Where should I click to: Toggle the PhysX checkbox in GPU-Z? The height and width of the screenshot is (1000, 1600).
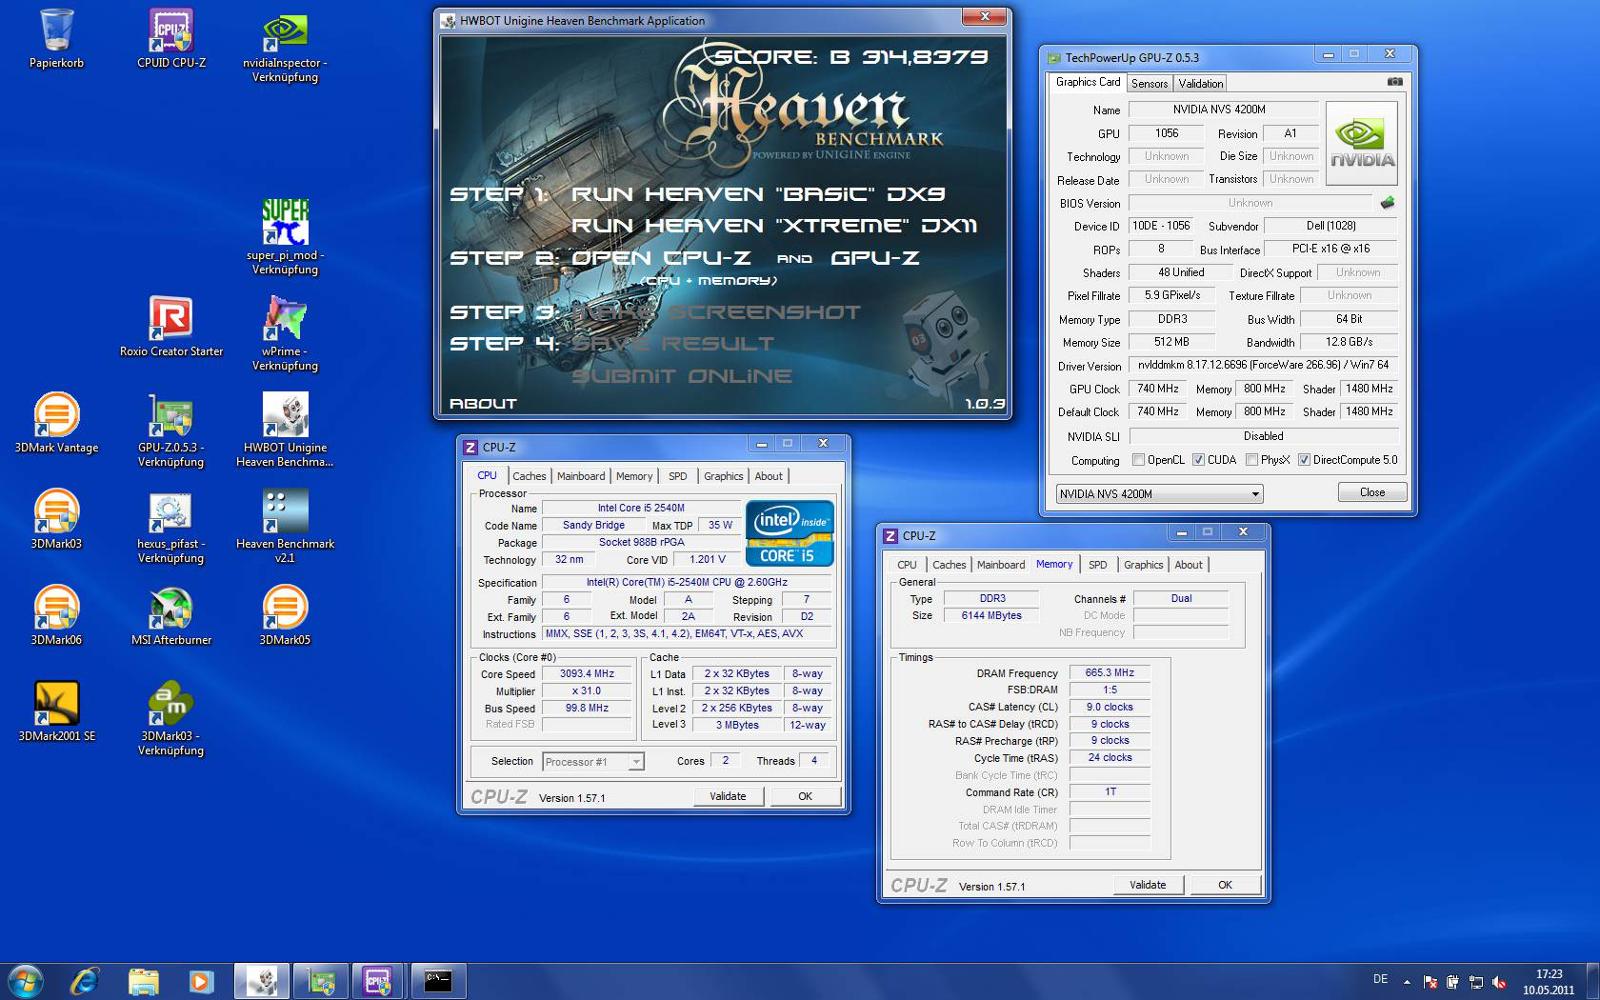point(1251,460)
